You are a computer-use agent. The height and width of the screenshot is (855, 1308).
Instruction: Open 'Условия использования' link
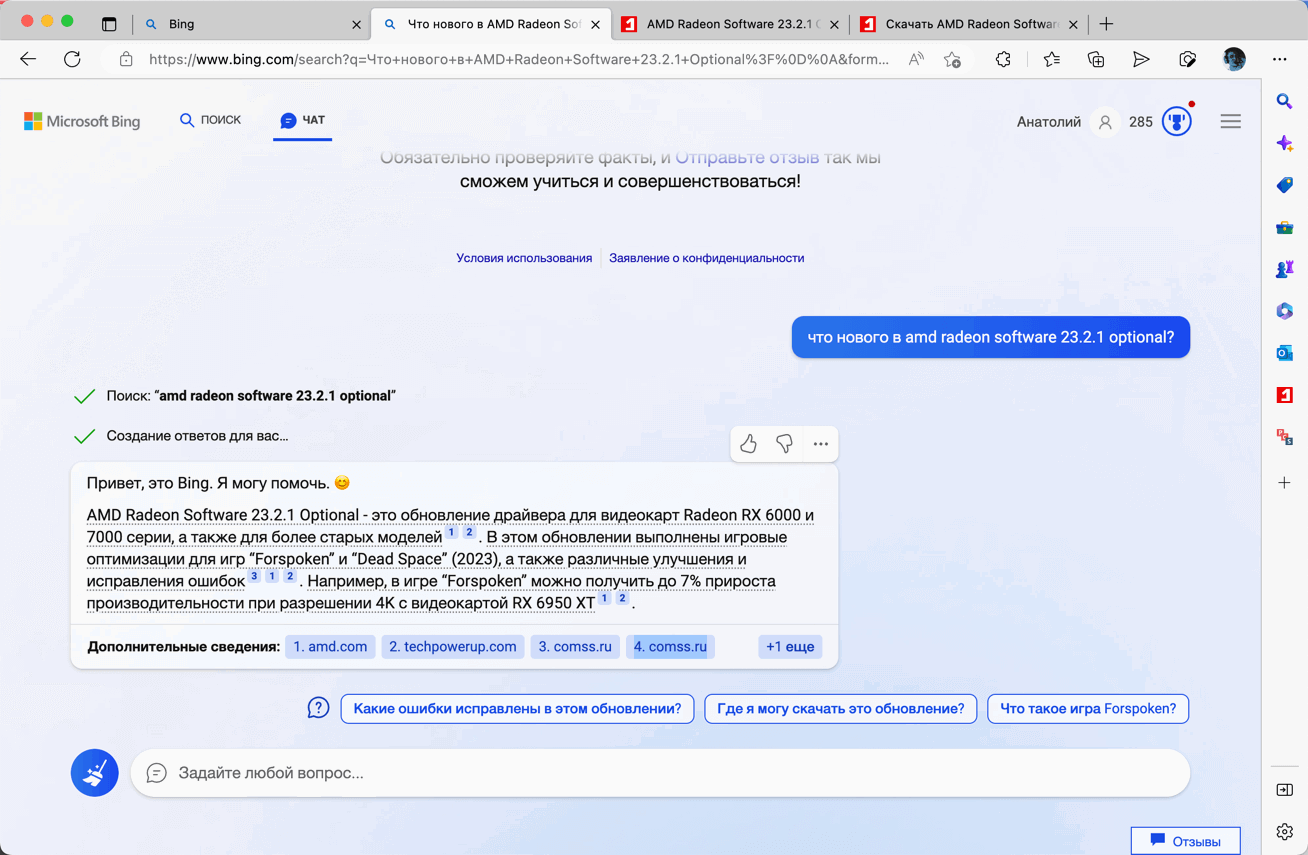[x=524, y=258]
